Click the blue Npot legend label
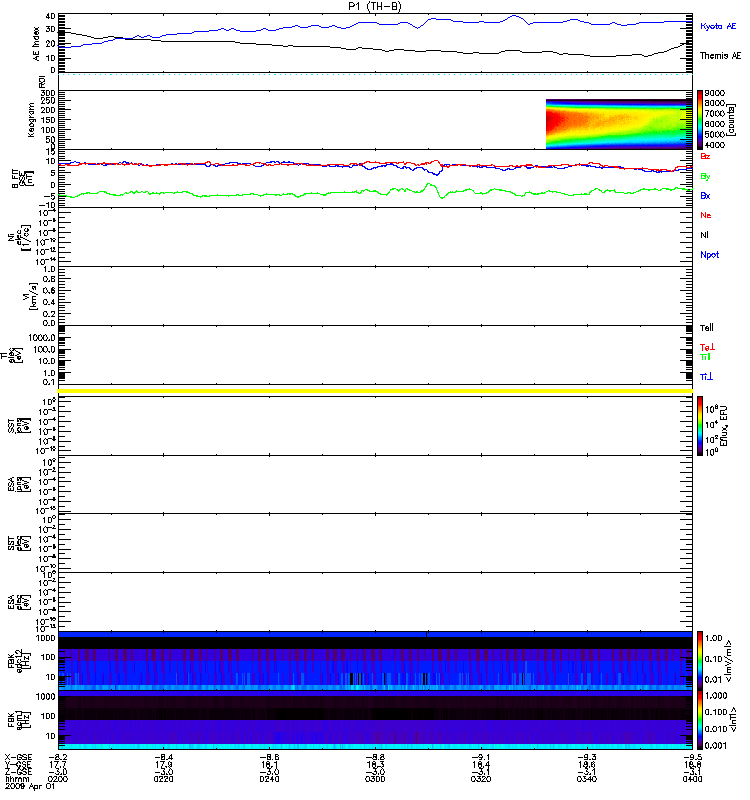750x800 pixels. [x=709, y=255]
